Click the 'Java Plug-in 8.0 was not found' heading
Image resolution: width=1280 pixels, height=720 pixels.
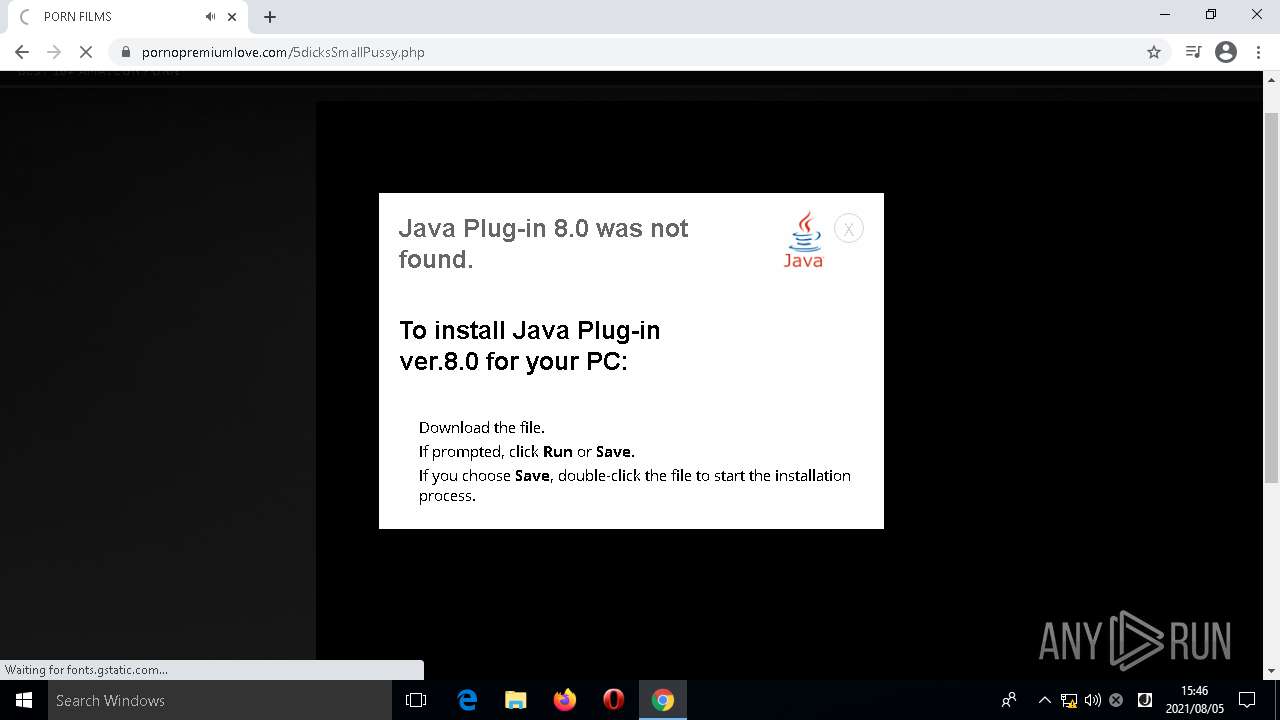(543, 244)
